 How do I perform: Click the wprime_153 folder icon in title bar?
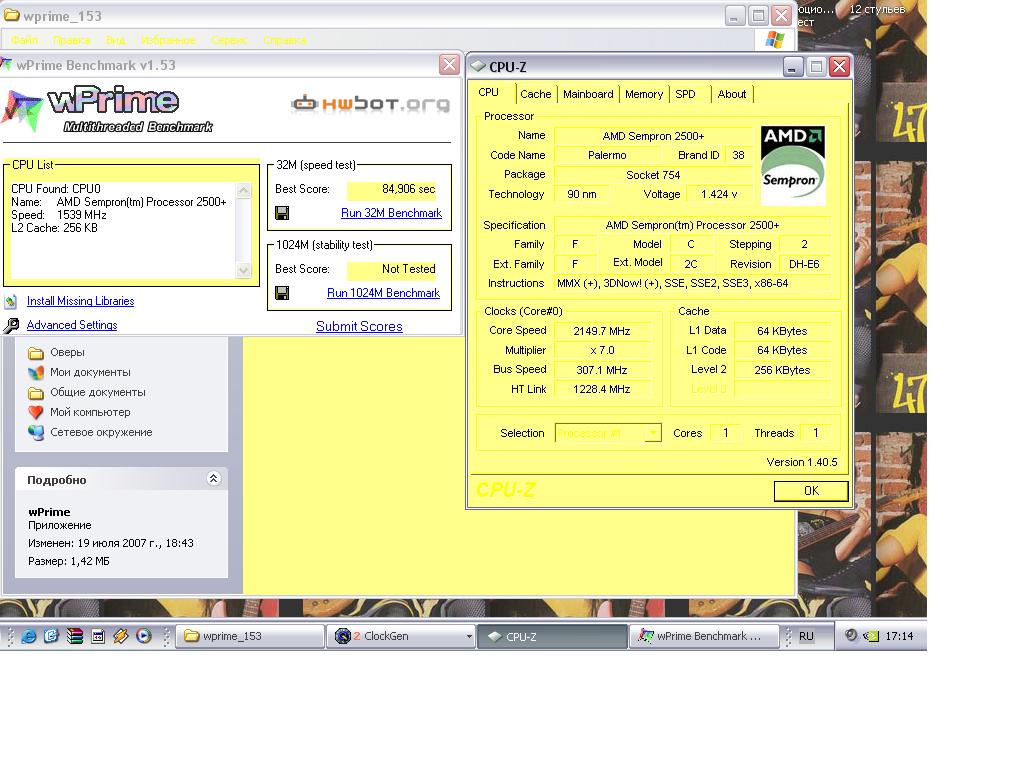click(x=12, y=16)
